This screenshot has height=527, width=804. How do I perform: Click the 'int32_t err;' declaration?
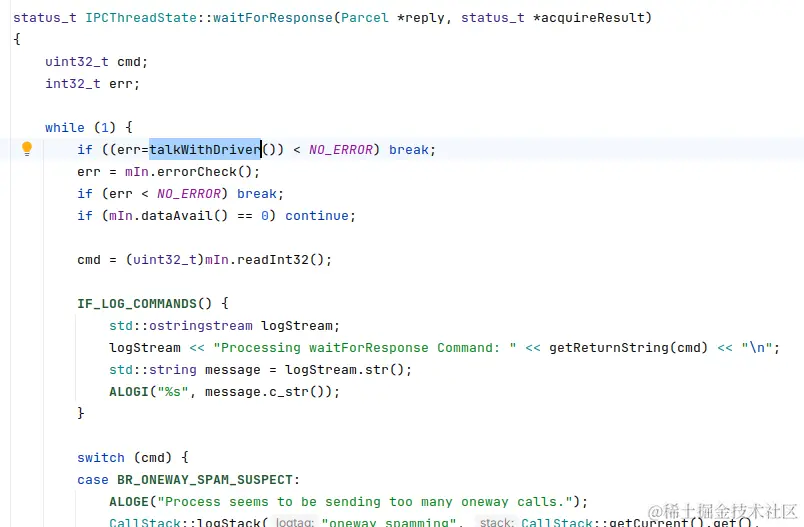pos(92,84)
